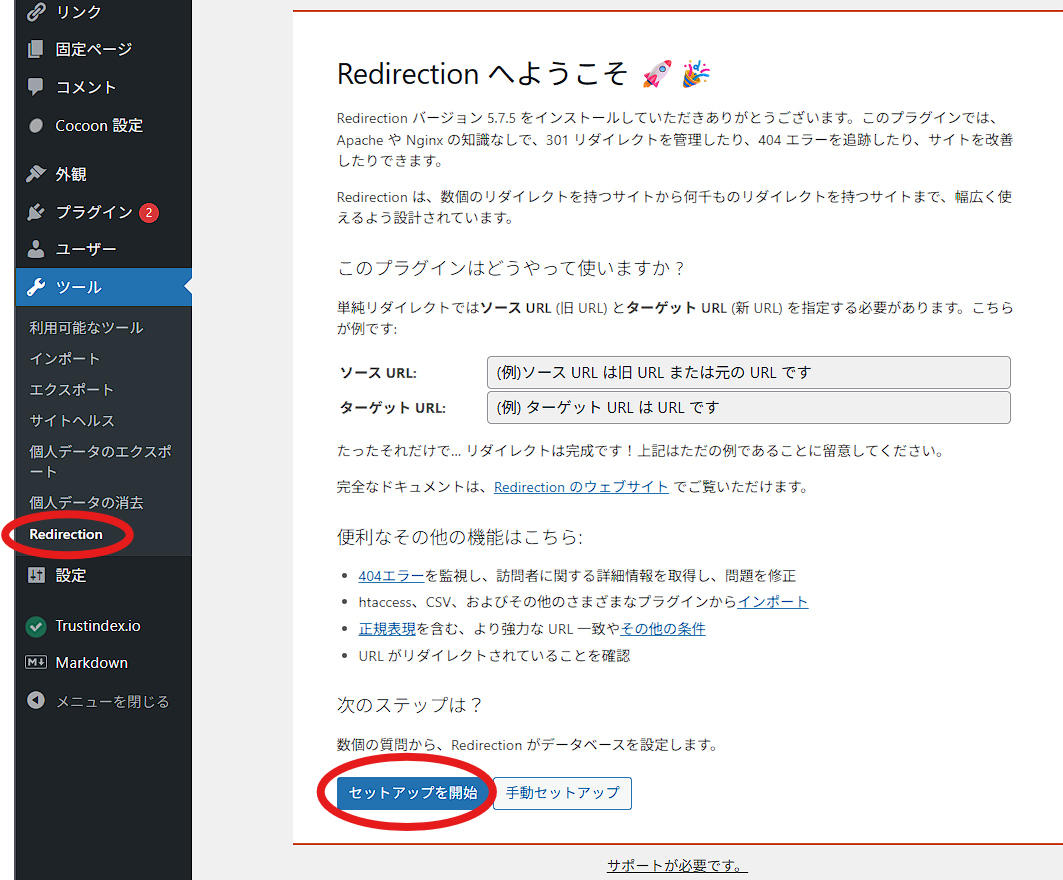Viewport: 1063px width, 880px height.
Task: Open サイトヘルス submenu item
Action: click(x=72, y=420)
